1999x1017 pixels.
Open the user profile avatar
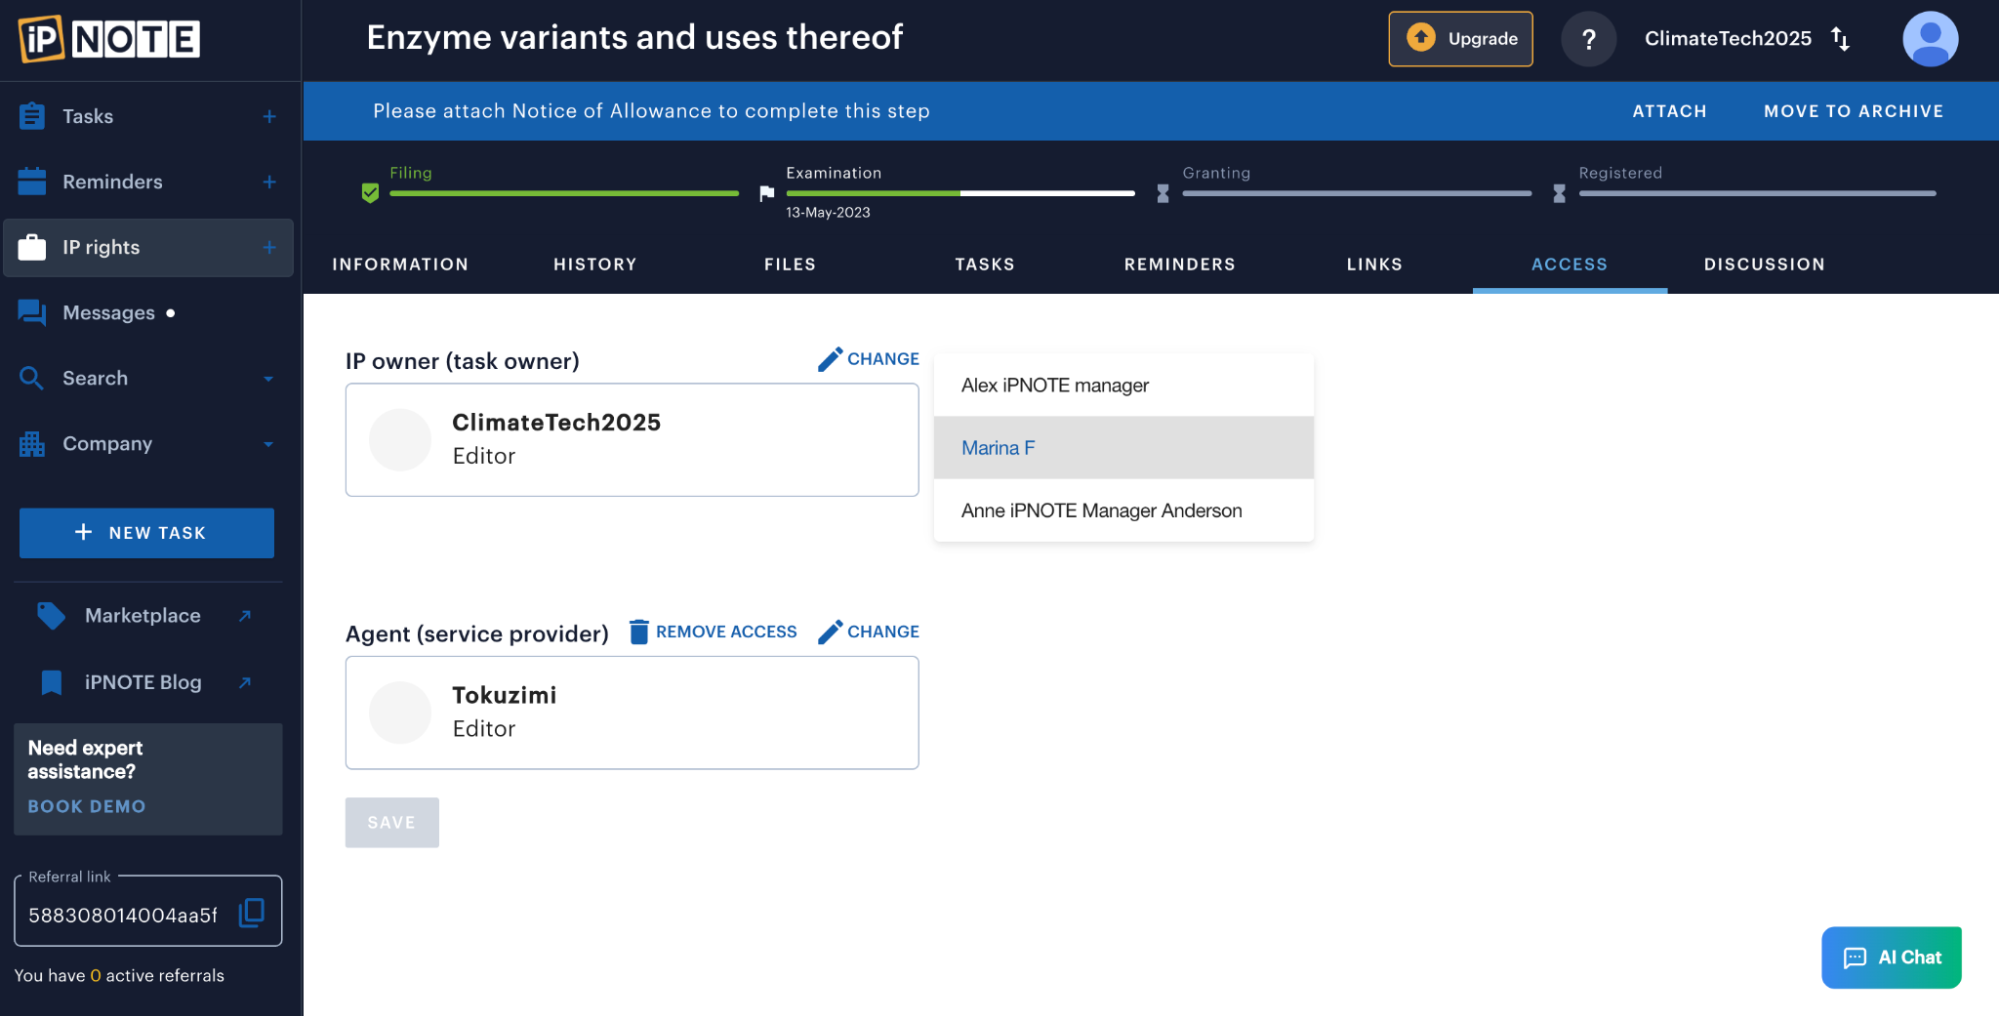point(1930,39)
